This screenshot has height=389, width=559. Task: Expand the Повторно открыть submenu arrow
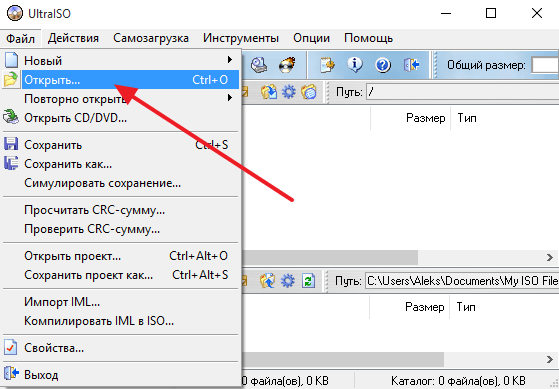coord(230,98)
